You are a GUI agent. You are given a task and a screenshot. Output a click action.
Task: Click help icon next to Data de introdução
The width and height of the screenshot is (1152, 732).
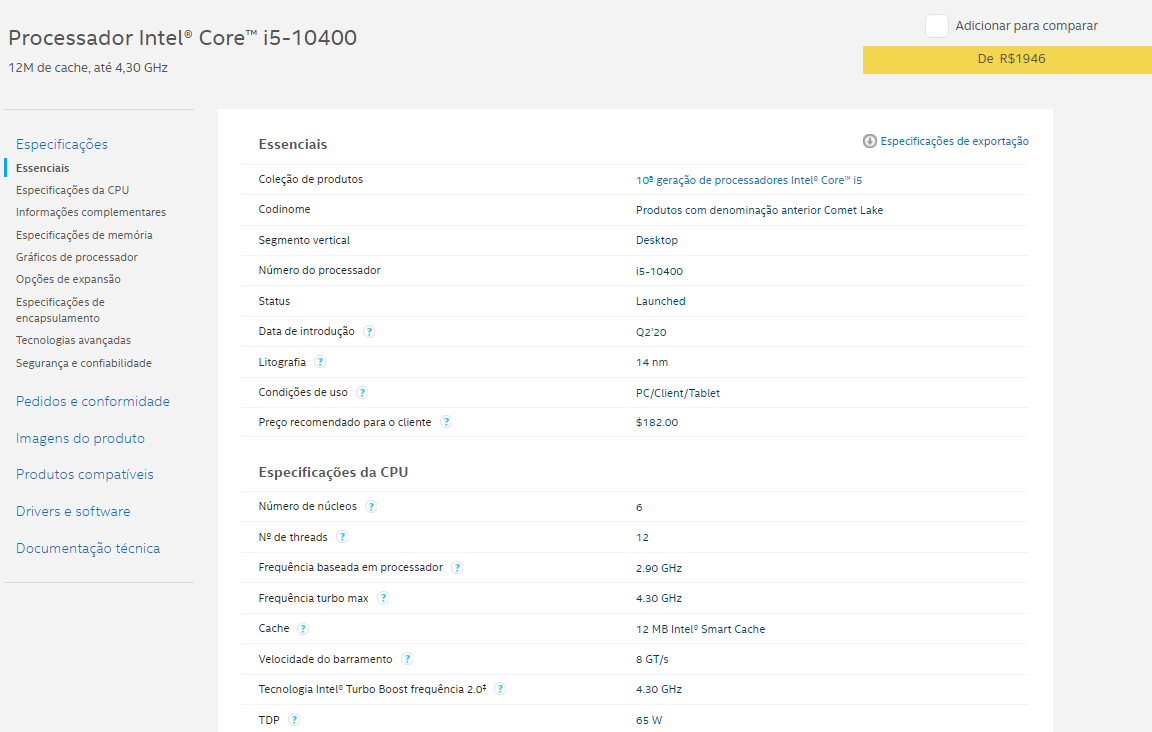pyautogui.click(x=369, y=331)
